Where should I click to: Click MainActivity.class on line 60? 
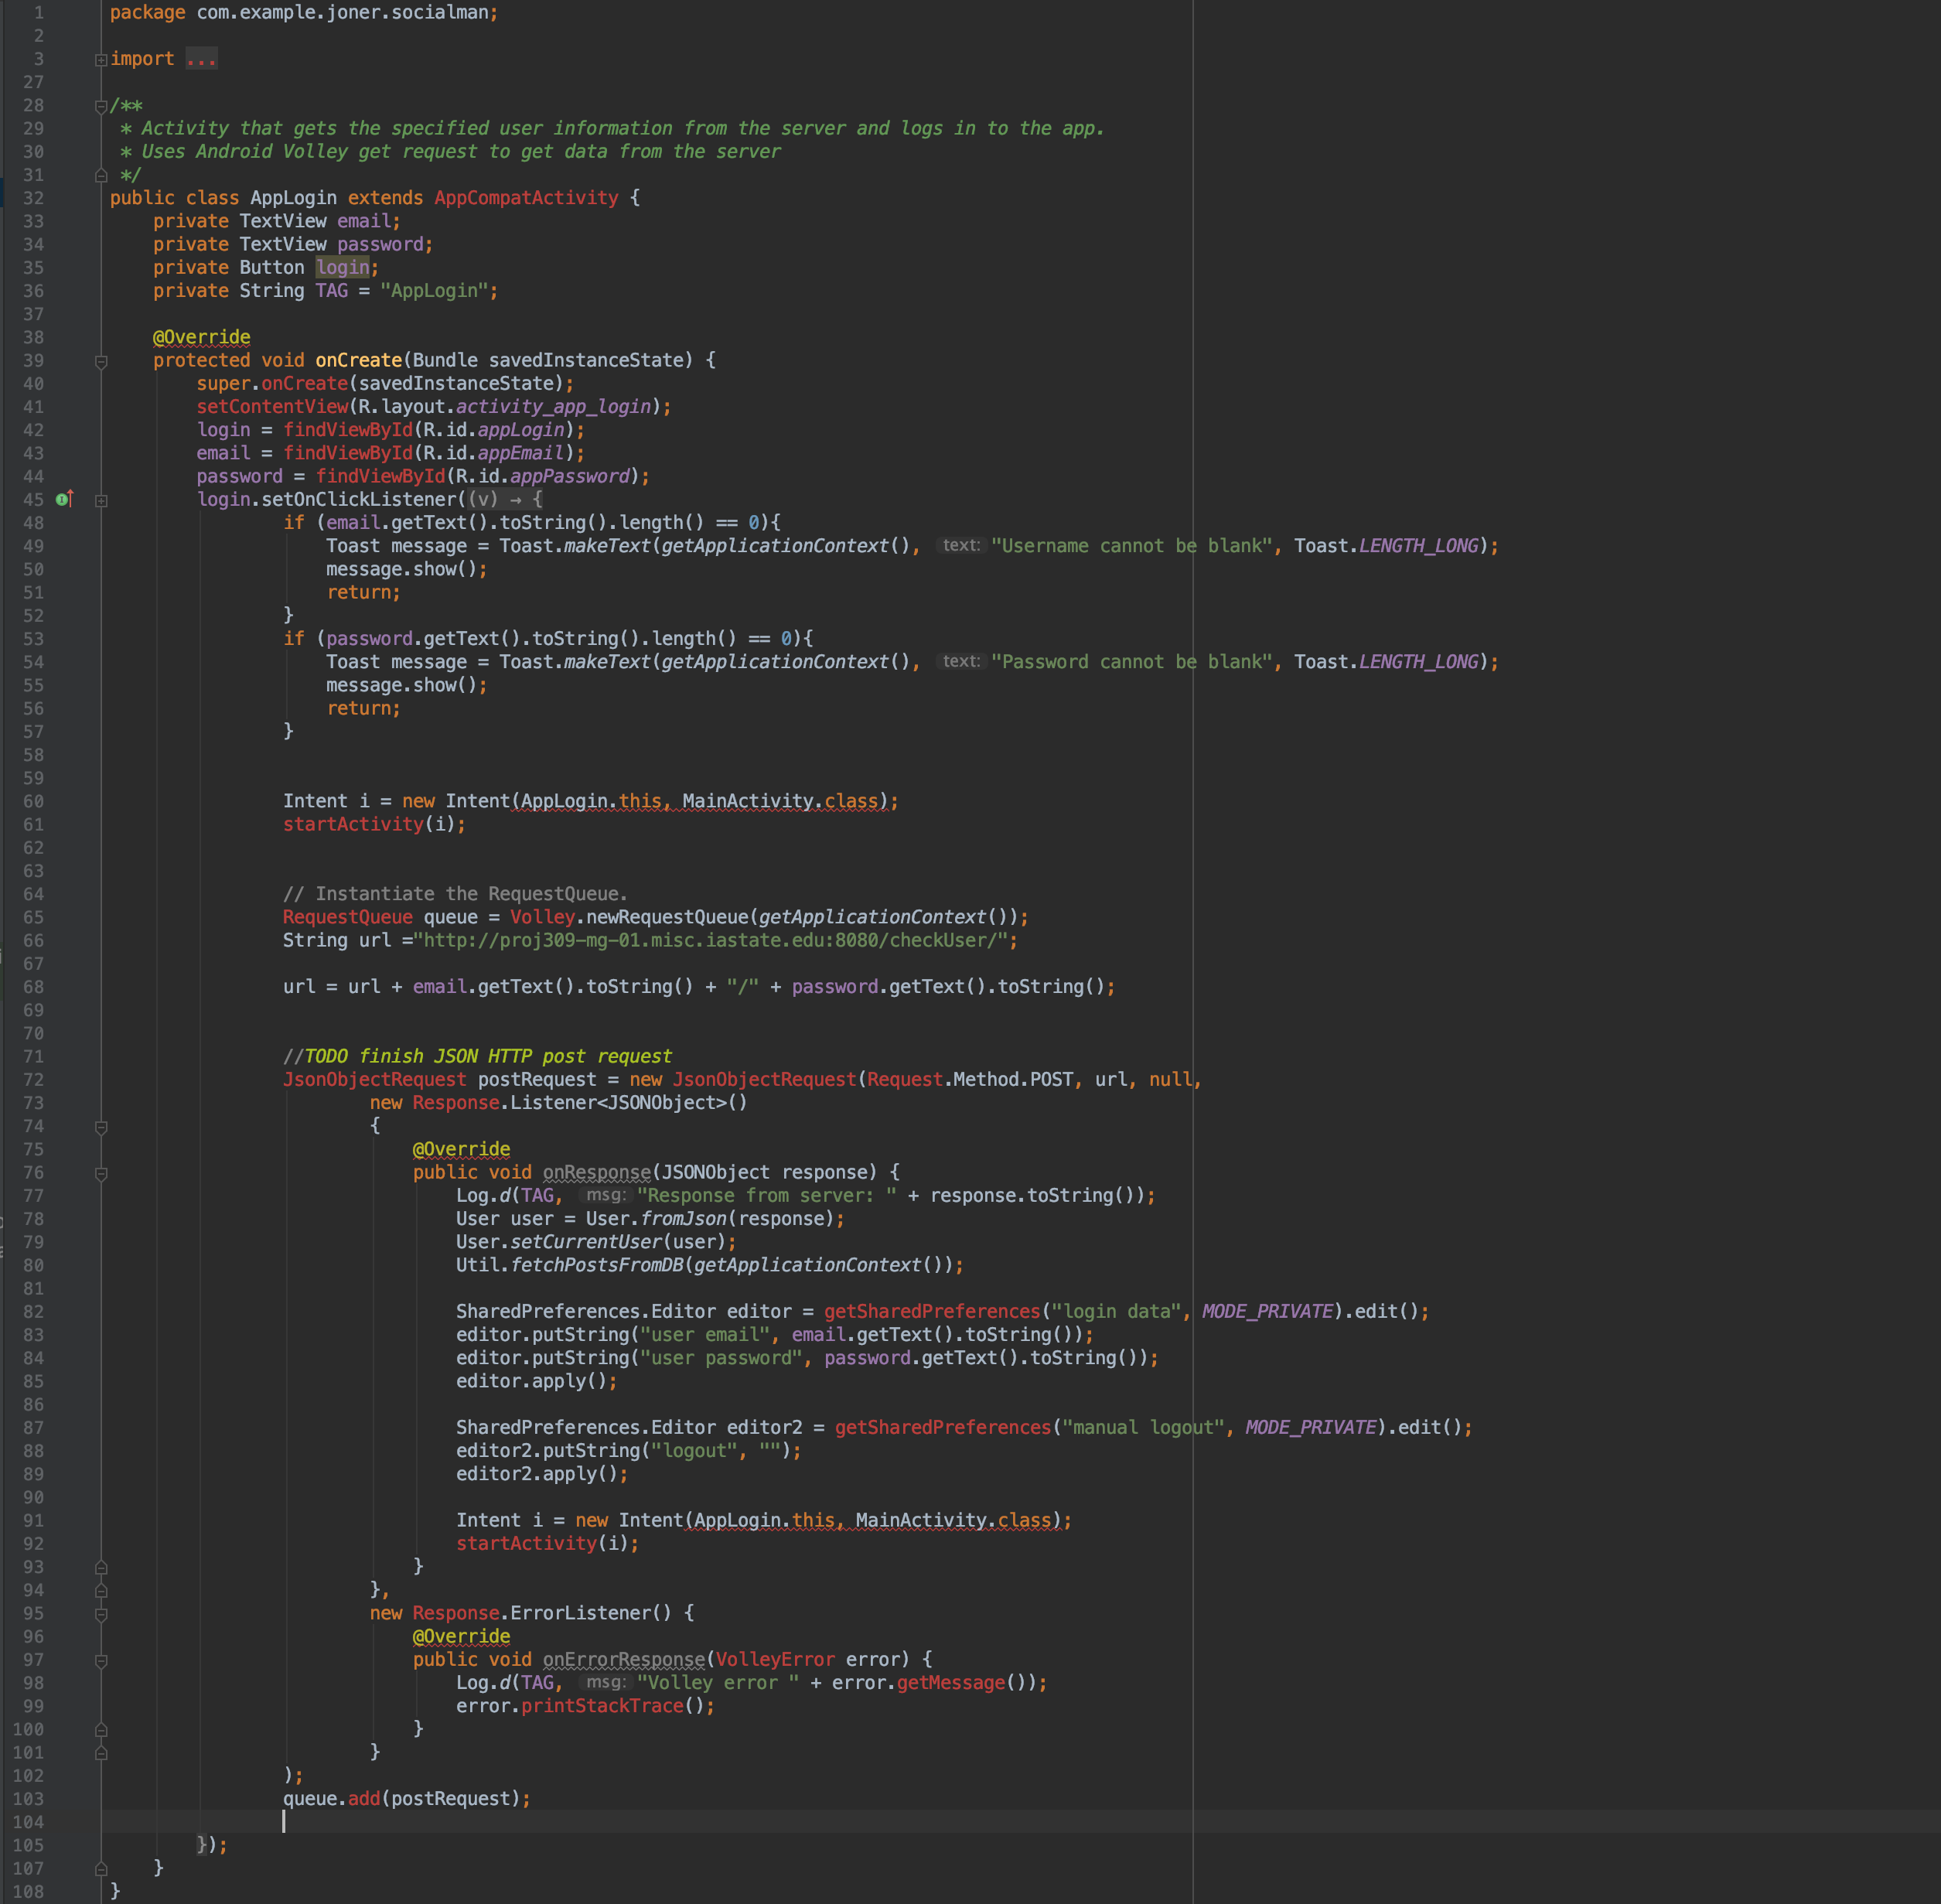pyautogui.click(x=780, y=801)
